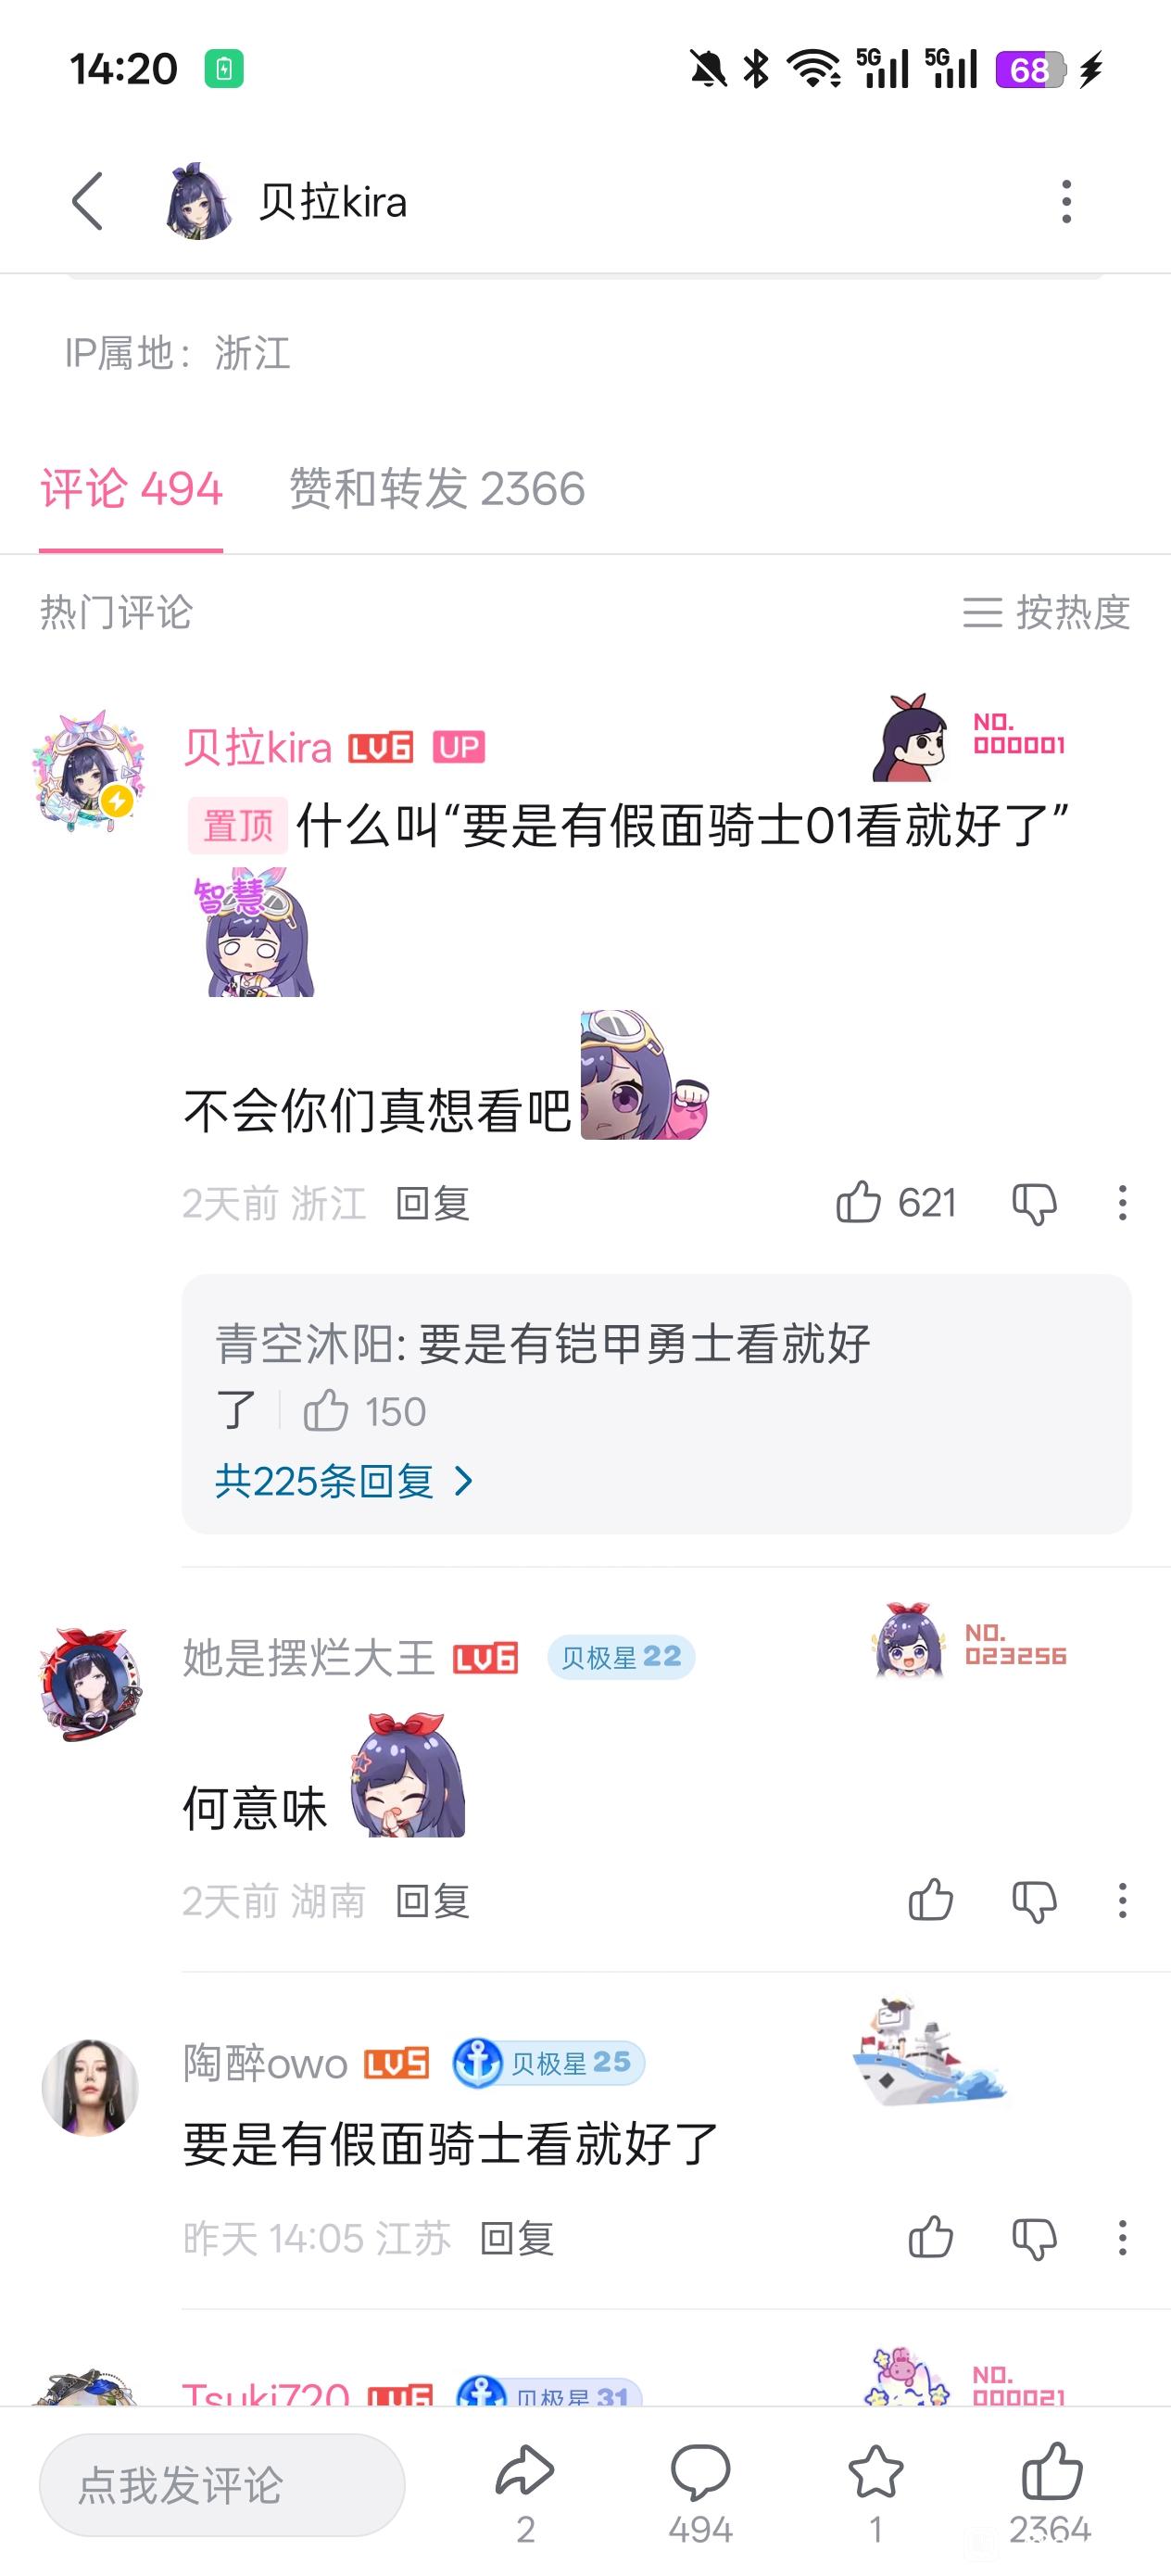Switch to the 赞和转发 2366 tab
Image resolution: width=1171 pixels, height=2576 pixels.
point(437,489)
